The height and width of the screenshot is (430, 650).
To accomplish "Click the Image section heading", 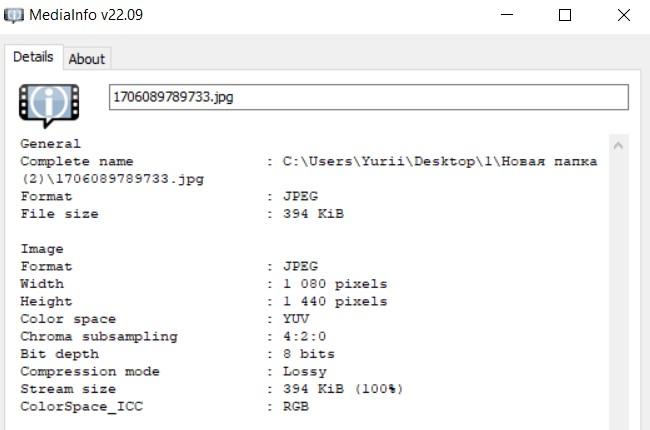I will [42, 249].
